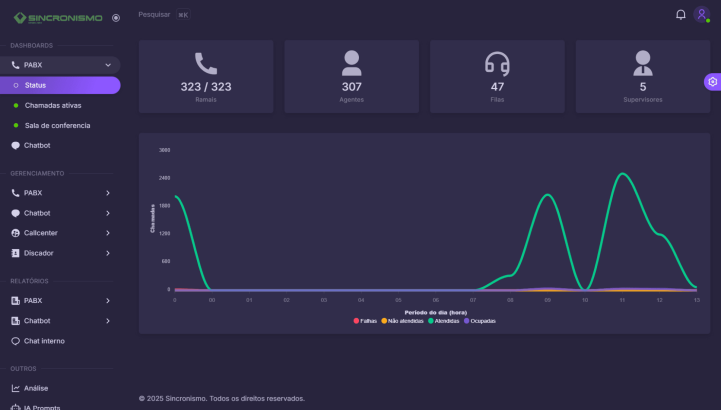Open the user profile avatar menu

[x=701, y=15]
